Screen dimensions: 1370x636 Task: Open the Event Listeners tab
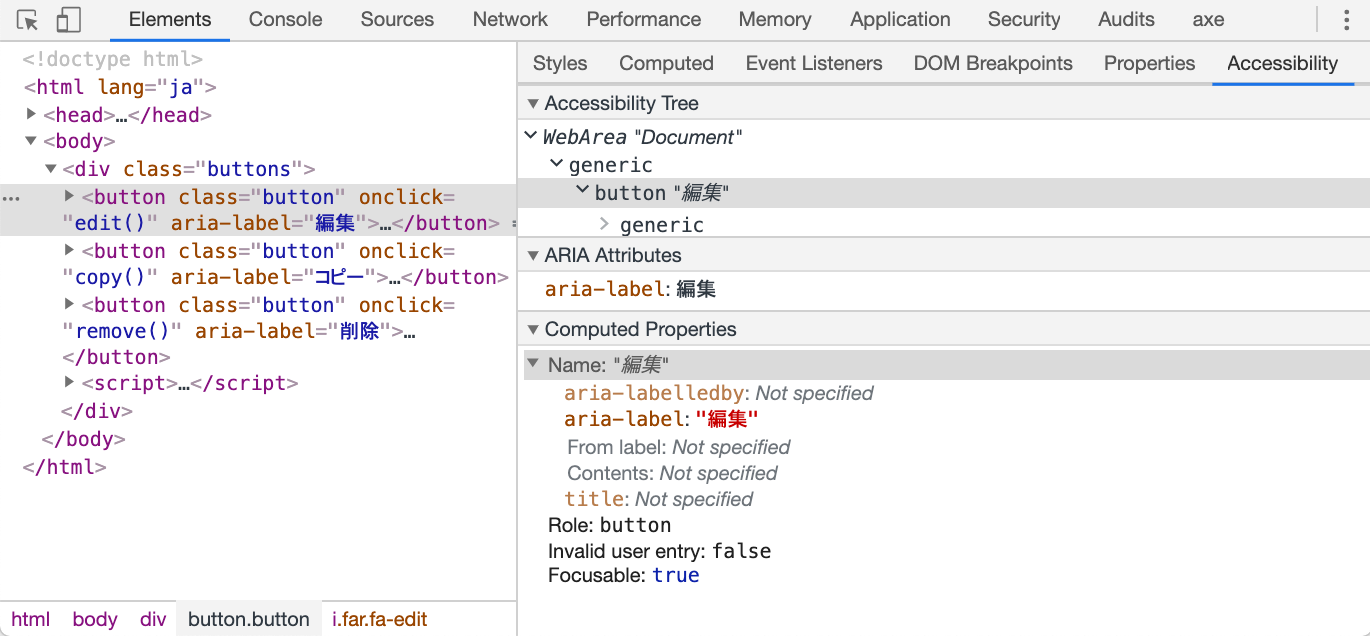[813, 63]
